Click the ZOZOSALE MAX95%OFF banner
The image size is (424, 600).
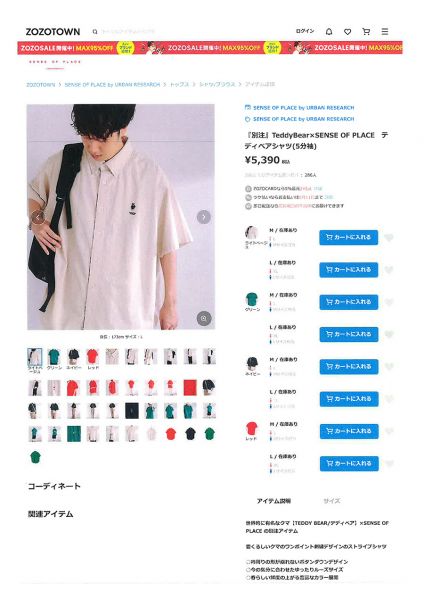click(210, 48)
